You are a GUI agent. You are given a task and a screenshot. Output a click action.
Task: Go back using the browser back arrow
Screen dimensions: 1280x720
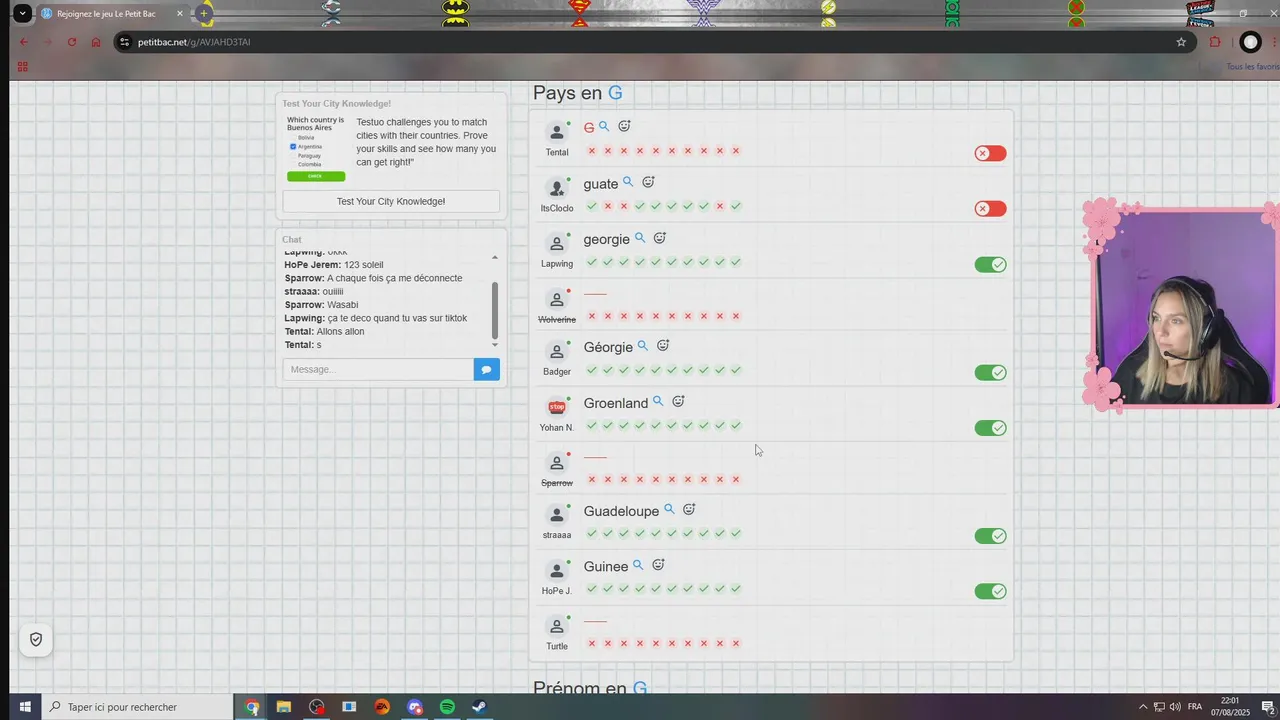(24, 42)
